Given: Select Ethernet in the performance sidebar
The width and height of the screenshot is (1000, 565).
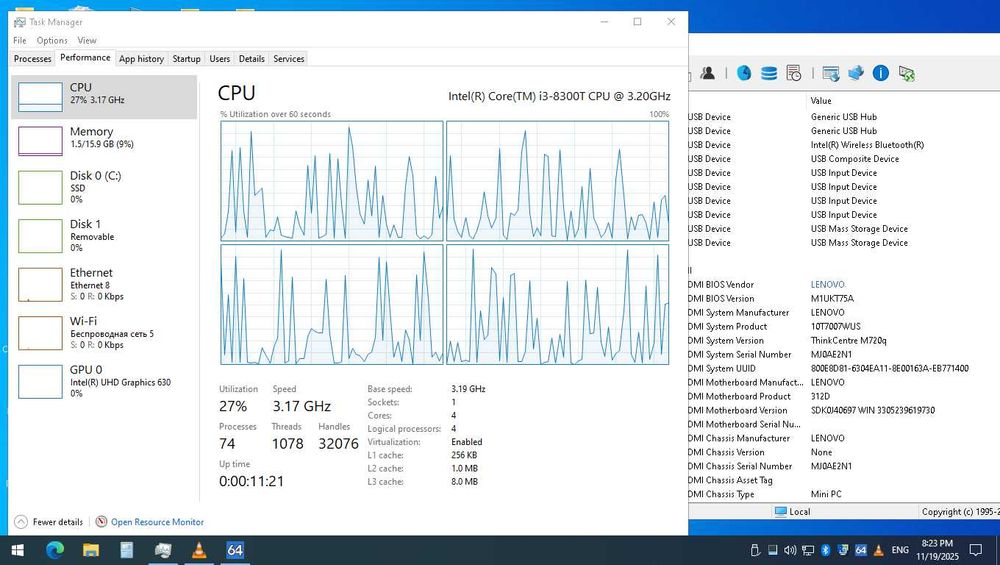Looking at the screenshot, I should click(x=104, y=284).
